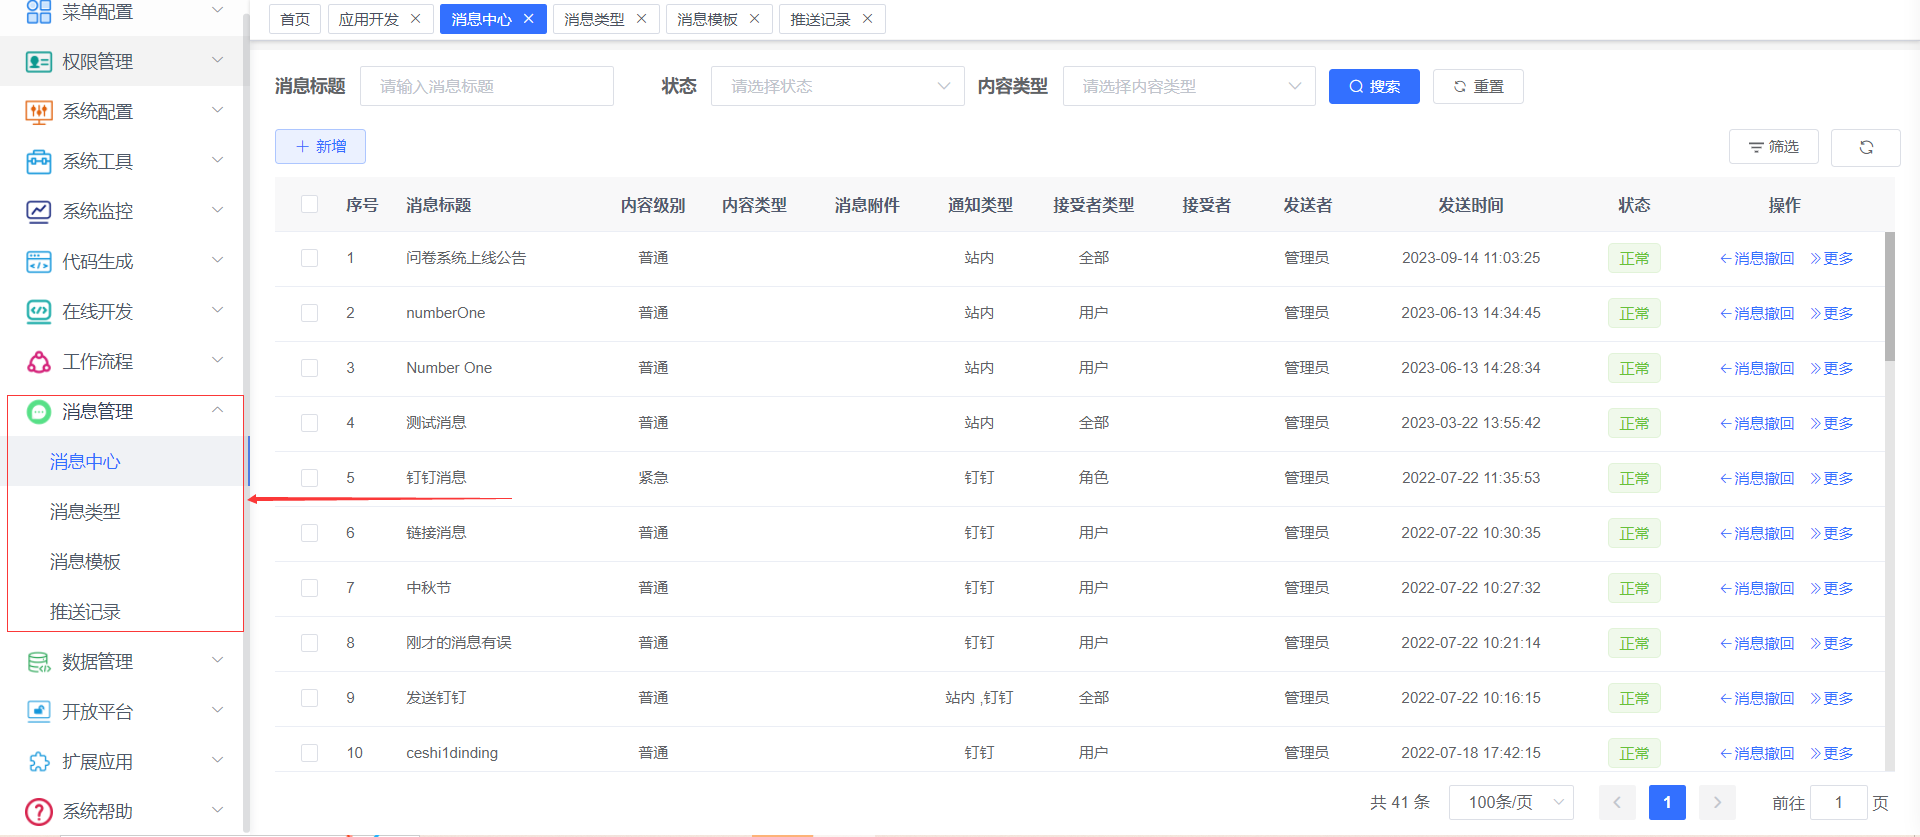Click the 前往 page number input
The image size is (1920, 837).
coord(1838,802)
